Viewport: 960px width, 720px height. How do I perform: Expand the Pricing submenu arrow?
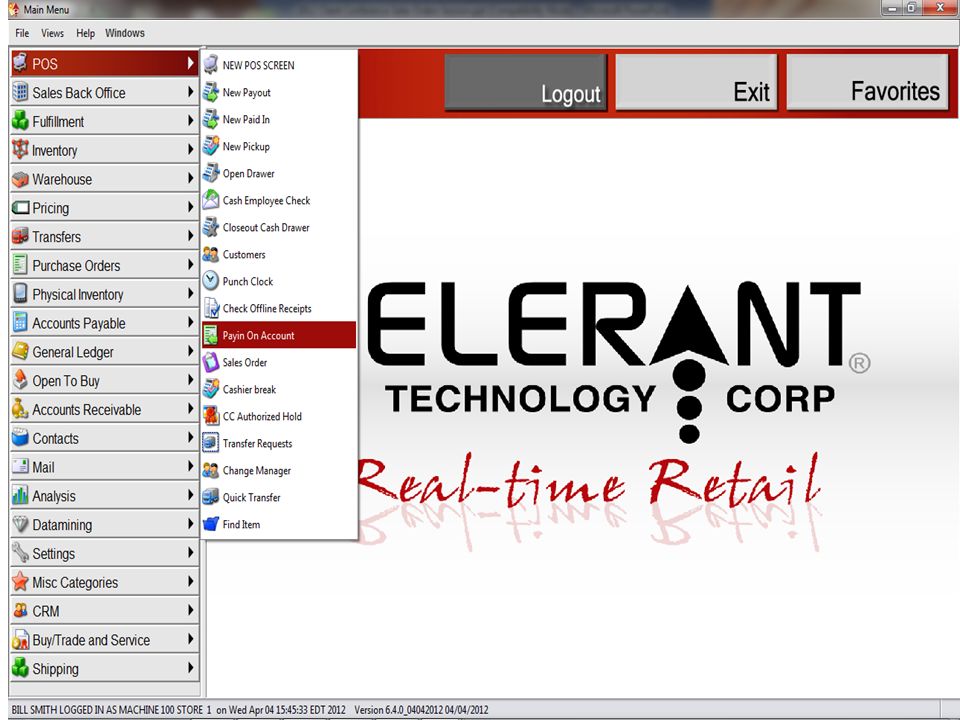pos(190,207)
